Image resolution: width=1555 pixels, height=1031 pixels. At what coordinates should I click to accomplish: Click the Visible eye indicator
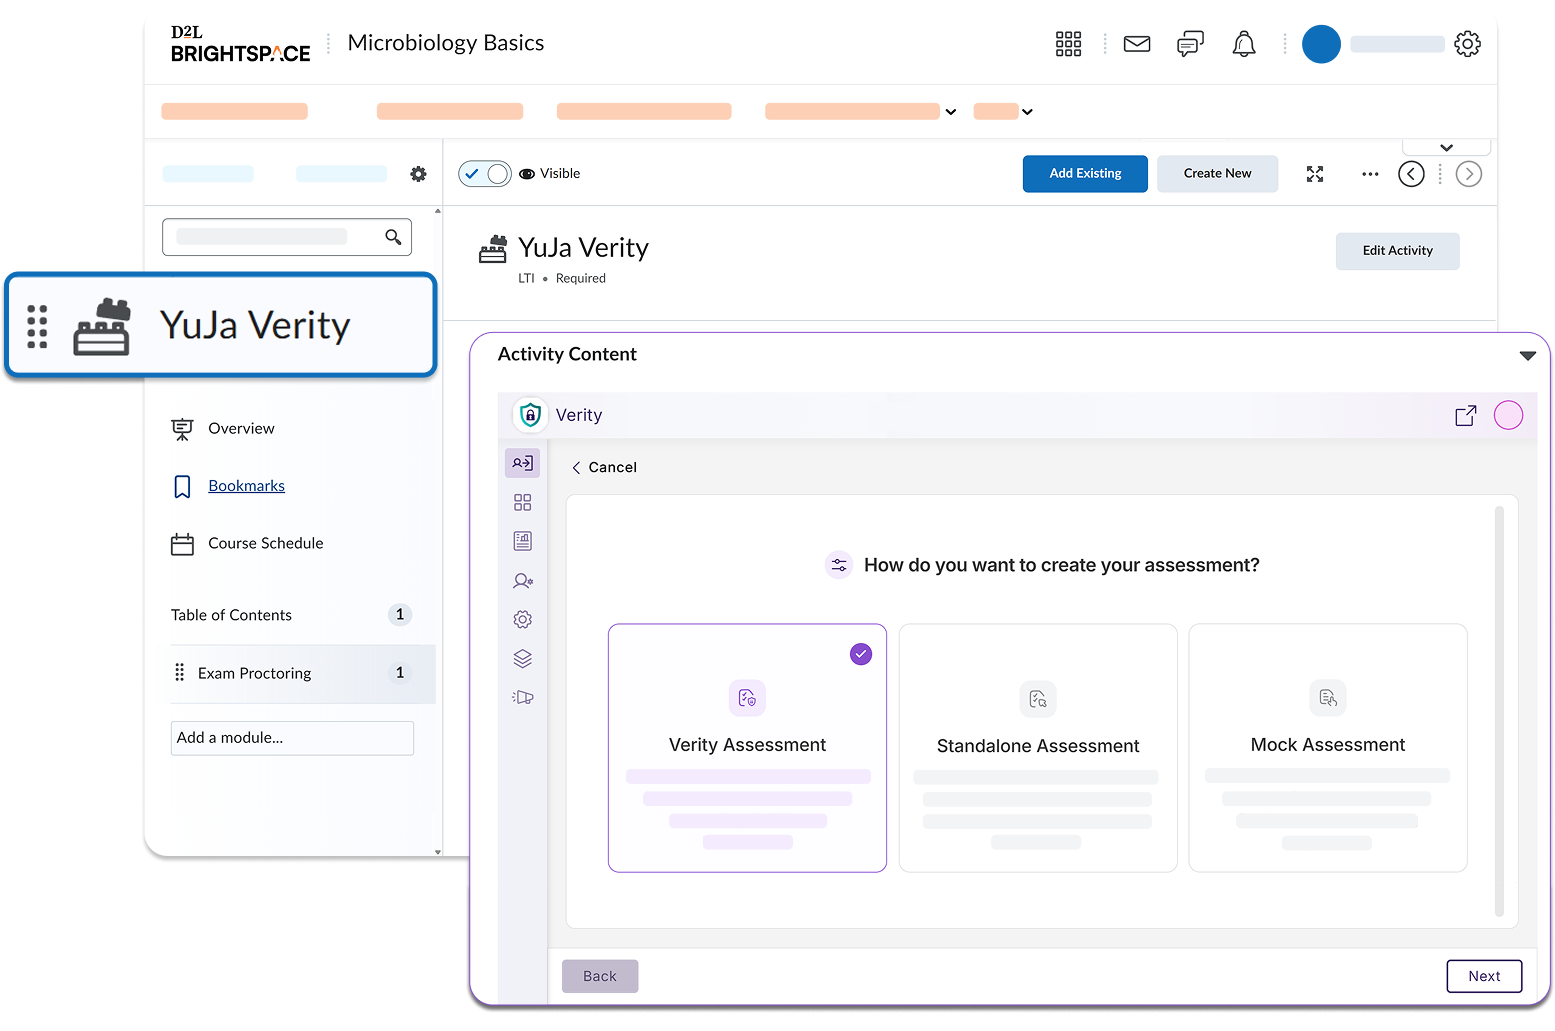pos(527,174)
